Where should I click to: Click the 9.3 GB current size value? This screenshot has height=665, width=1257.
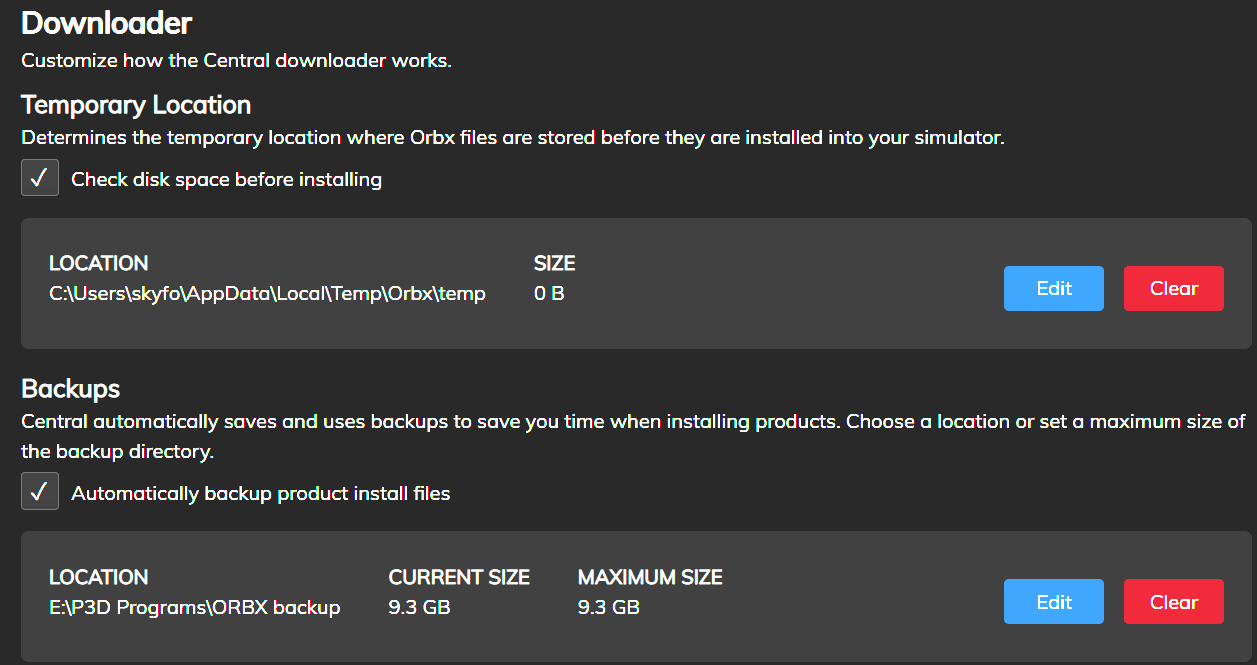(419, 608)
